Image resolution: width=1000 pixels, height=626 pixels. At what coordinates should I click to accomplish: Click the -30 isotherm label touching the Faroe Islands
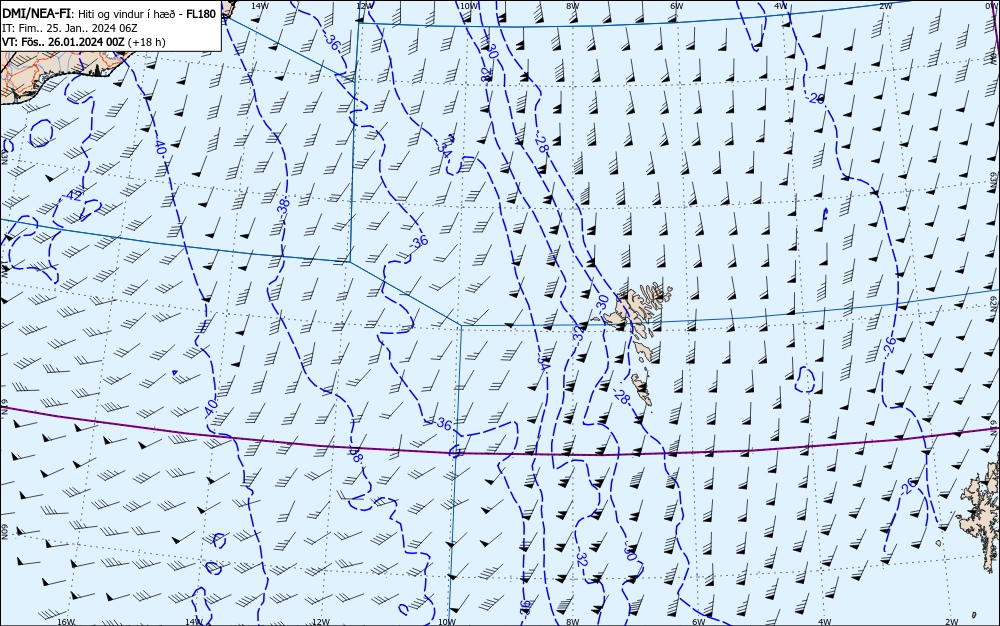pyautogui.click(x=602, y=302)
